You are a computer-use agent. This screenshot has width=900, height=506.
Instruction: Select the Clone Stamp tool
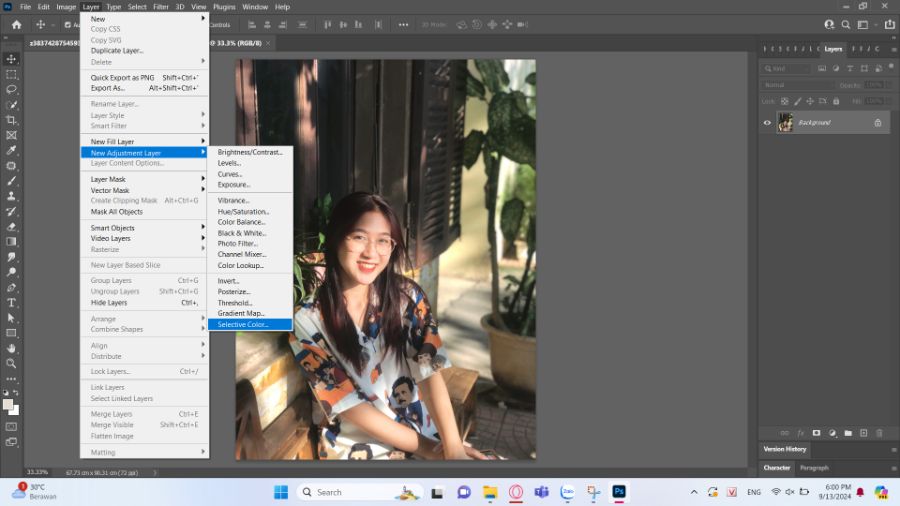tap(11, 196)
